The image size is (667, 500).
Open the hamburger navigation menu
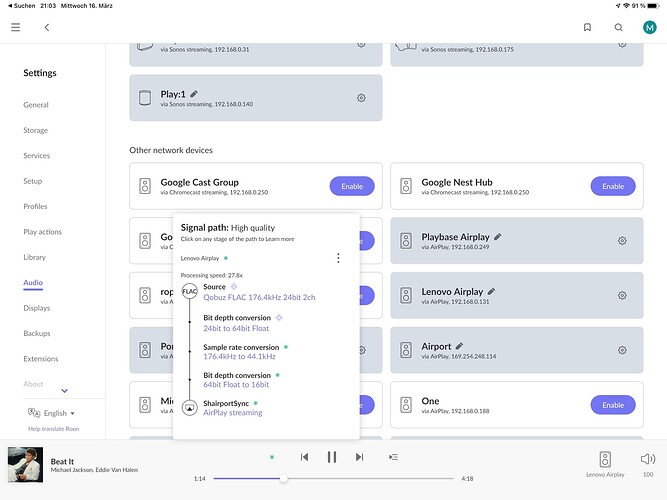pyautogui.click(x=16, y=27)
